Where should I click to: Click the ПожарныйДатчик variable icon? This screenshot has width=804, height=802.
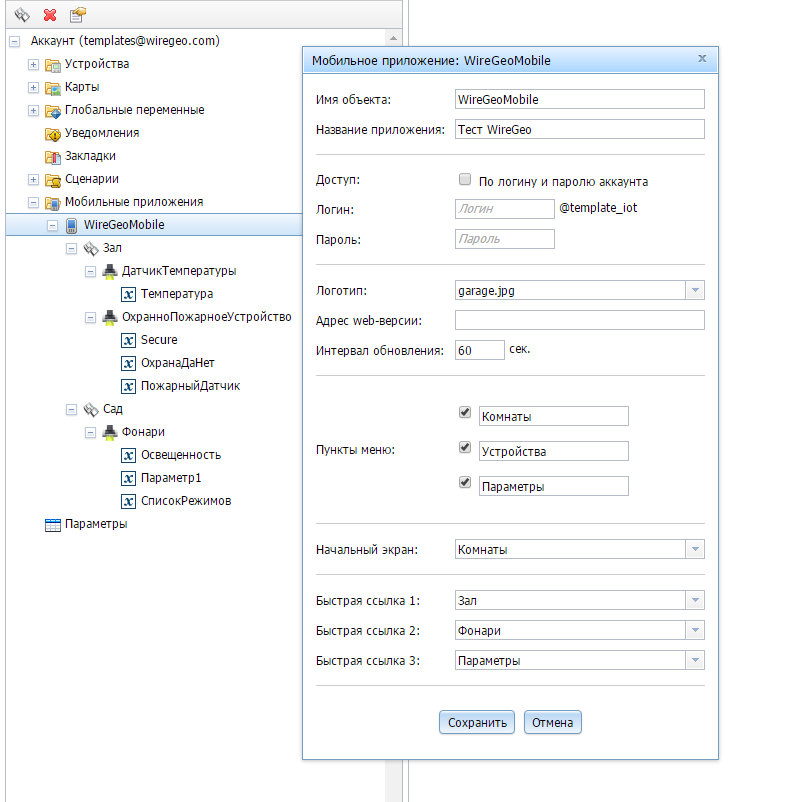128,387
